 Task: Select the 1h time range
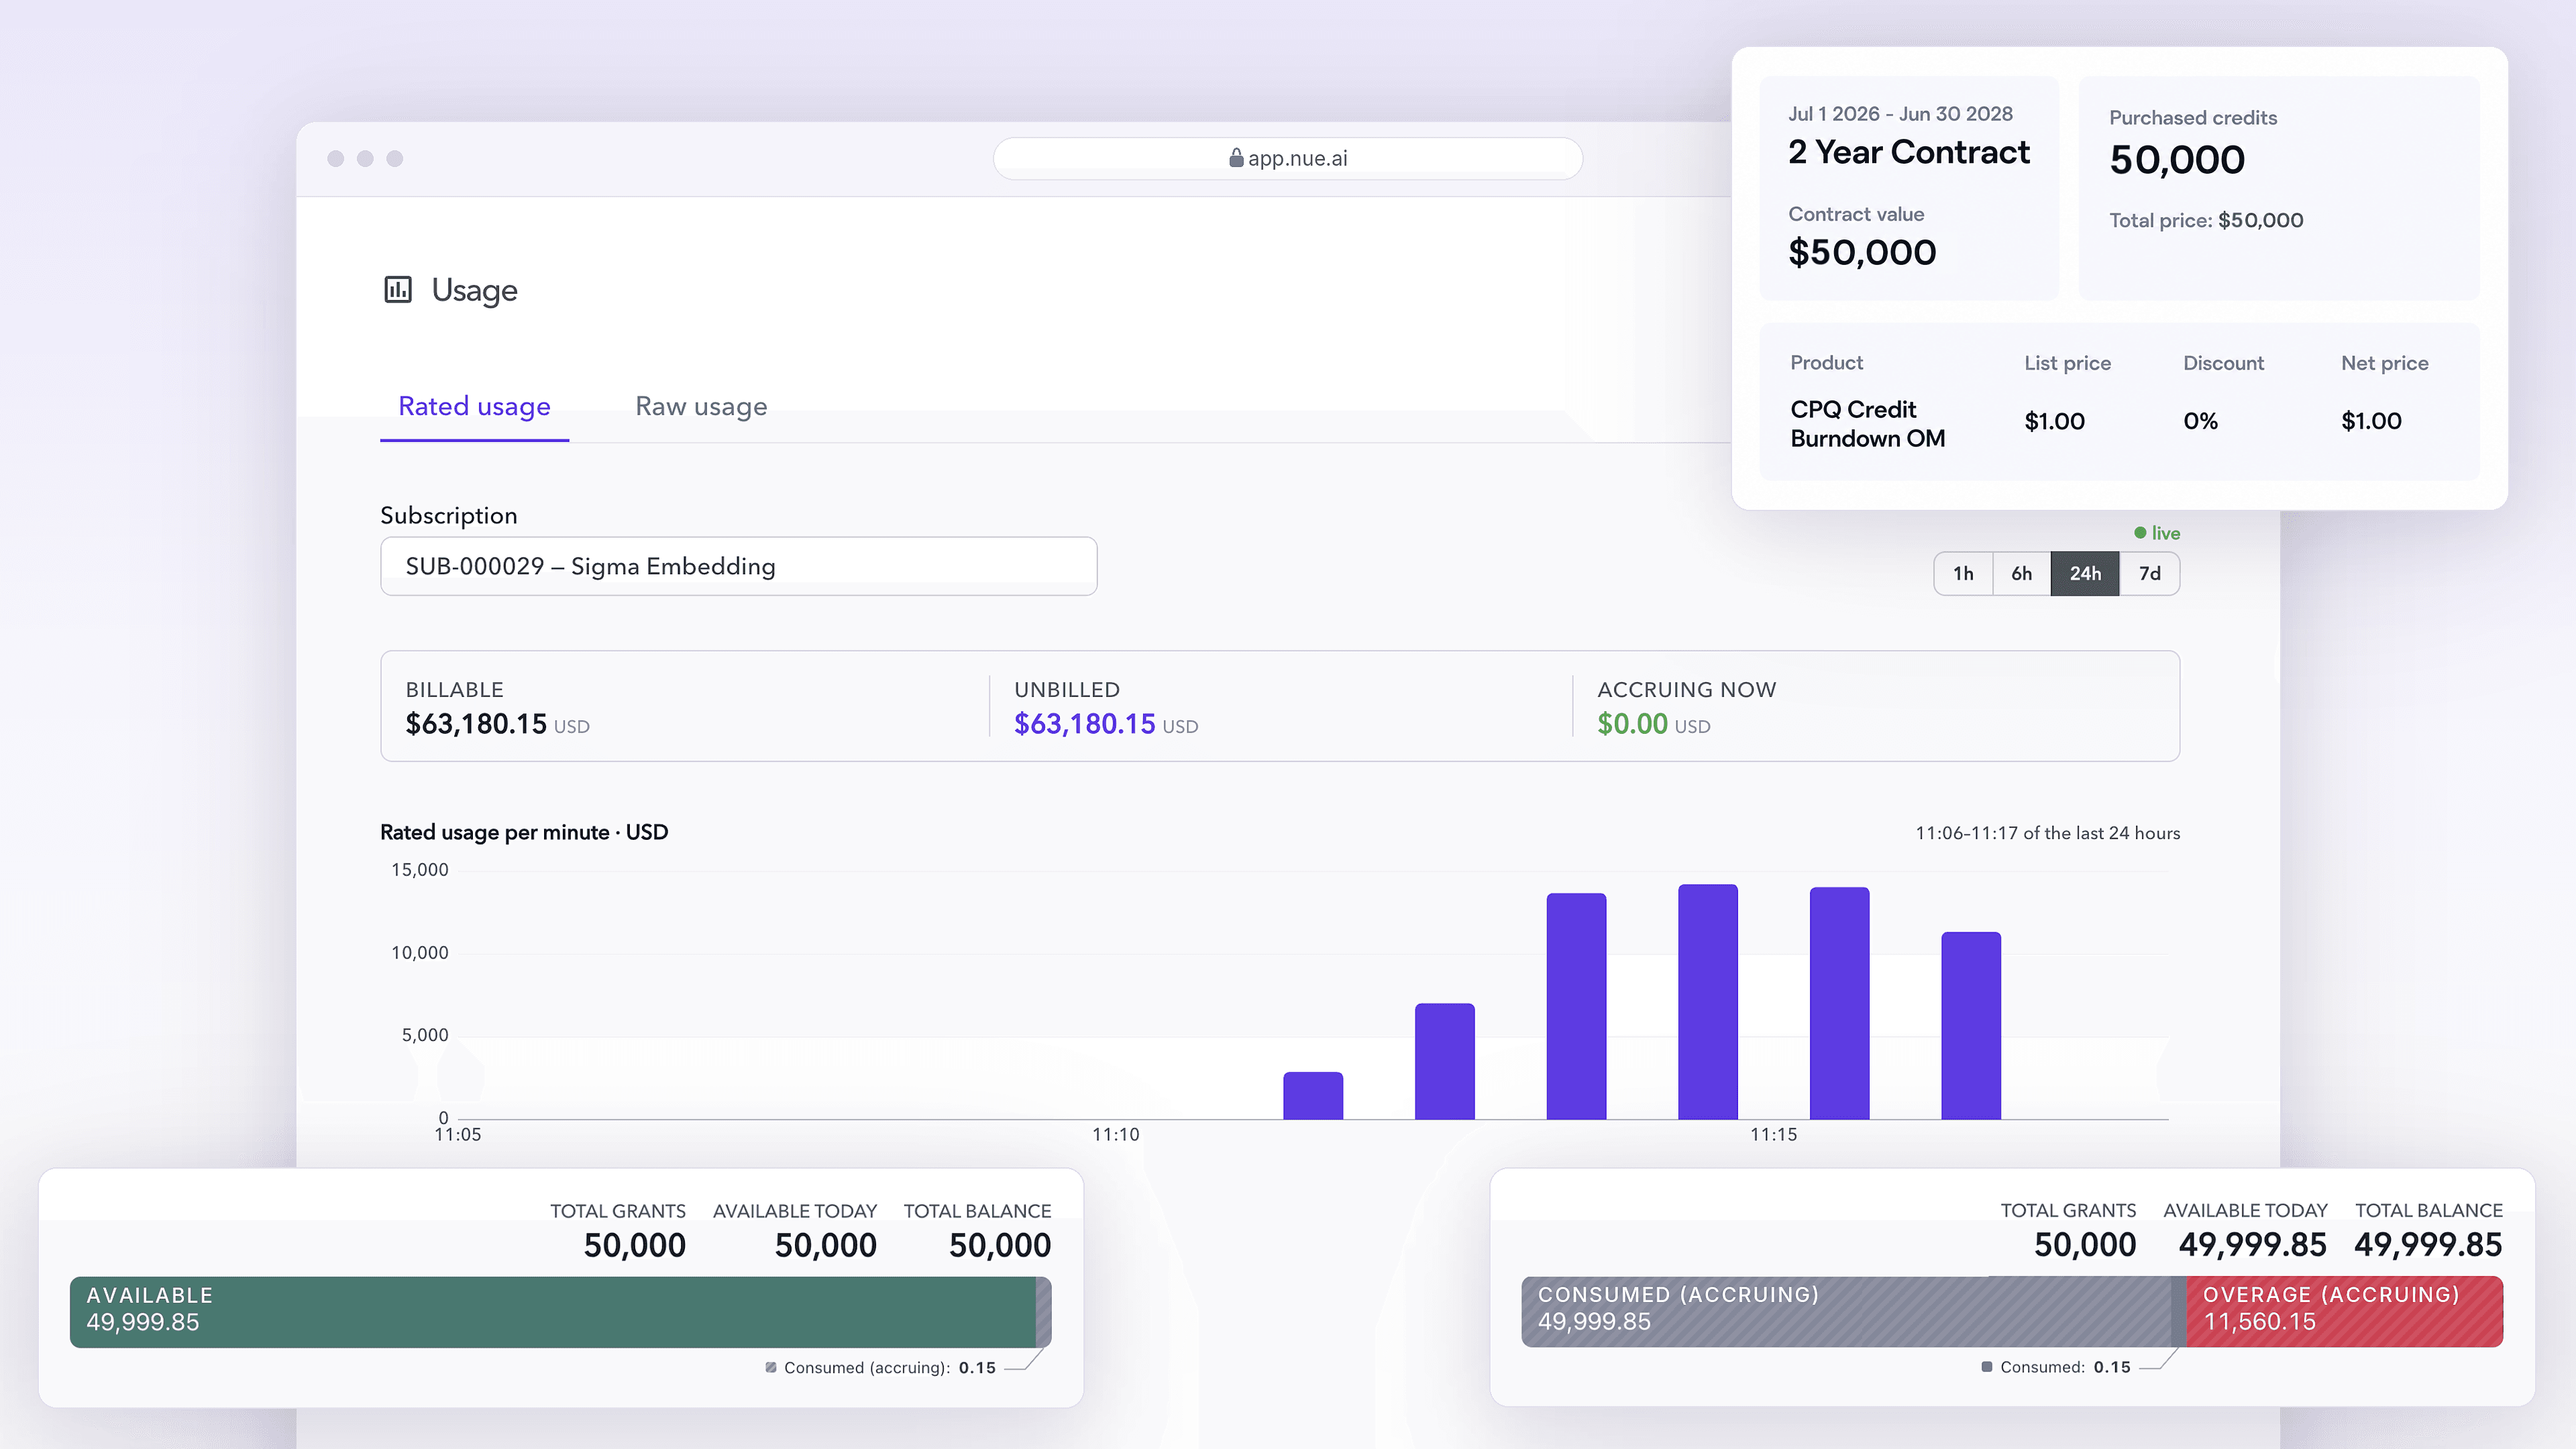click(x=1963, y=573)
